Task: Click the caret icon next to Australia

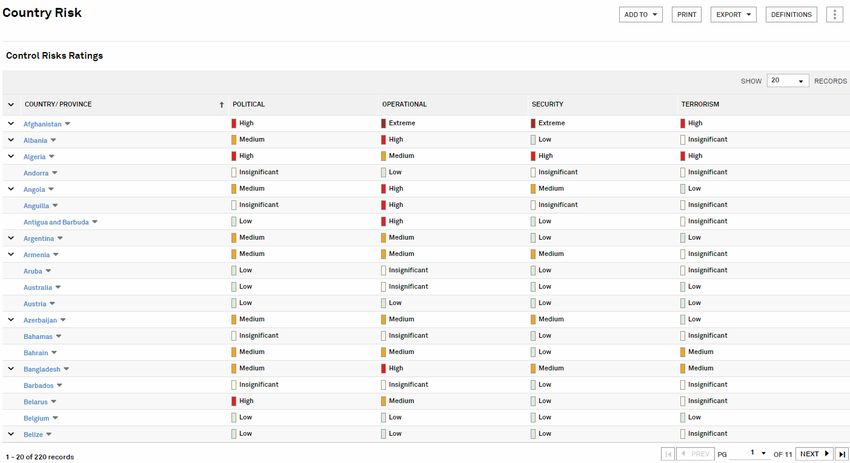Action: 58,288
